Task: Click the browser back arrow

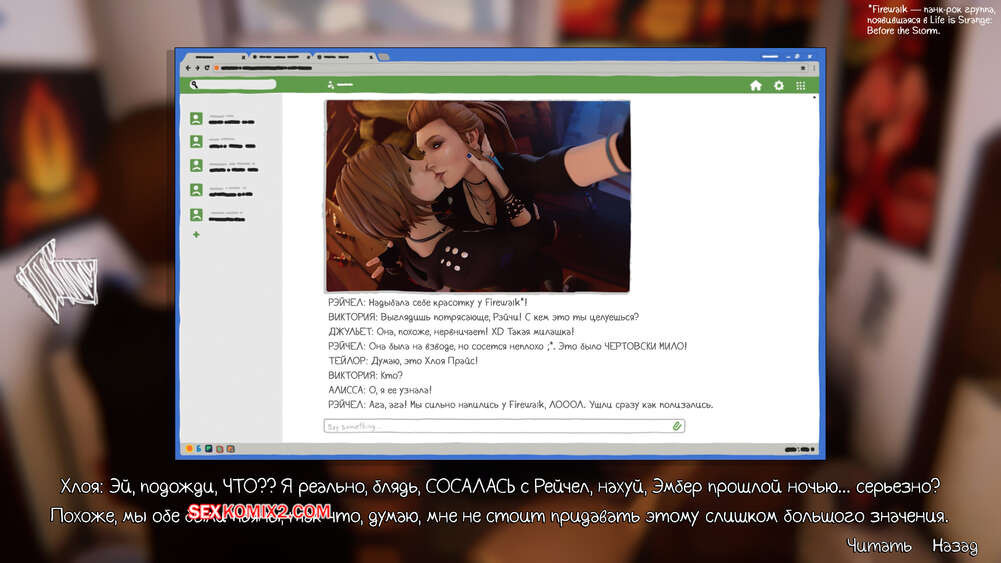Action: (187, 68)
